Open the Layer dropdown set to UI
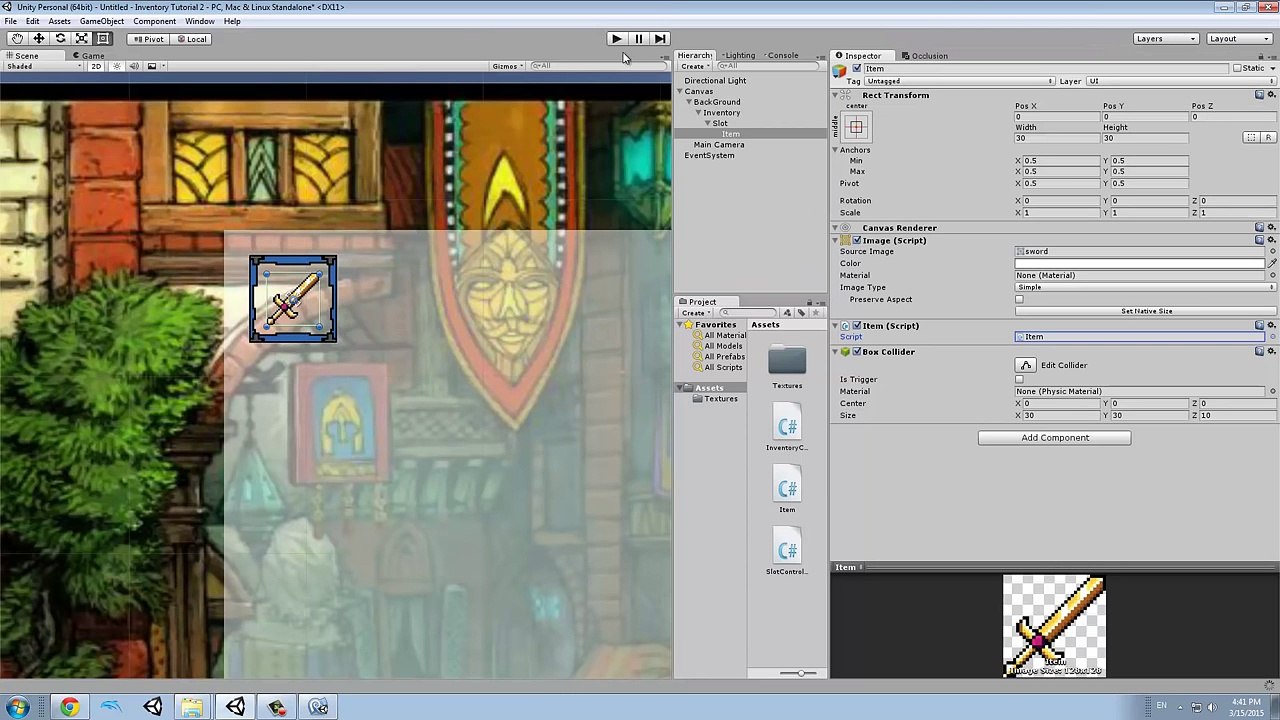This screenshot has width=1280, height=720. click(1182, 81)
